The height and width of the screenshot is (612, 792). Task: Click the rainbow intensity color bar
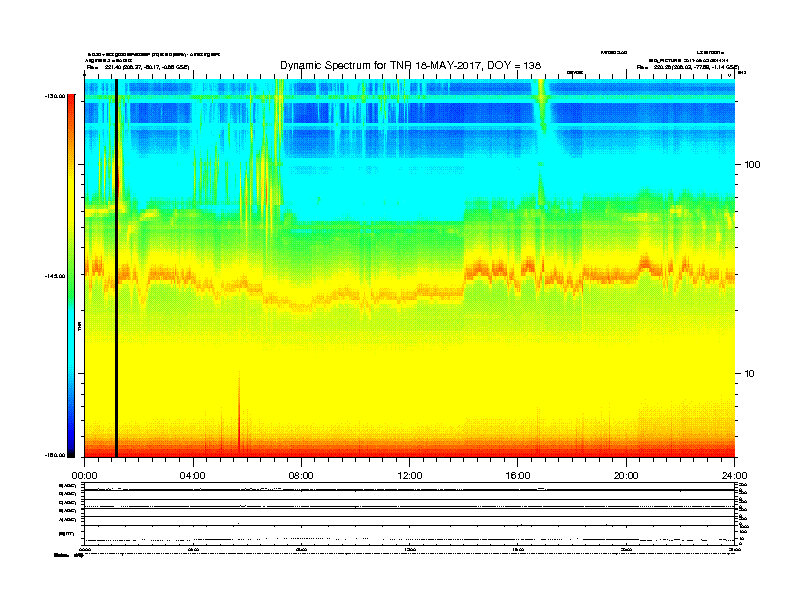pos(71,276)
